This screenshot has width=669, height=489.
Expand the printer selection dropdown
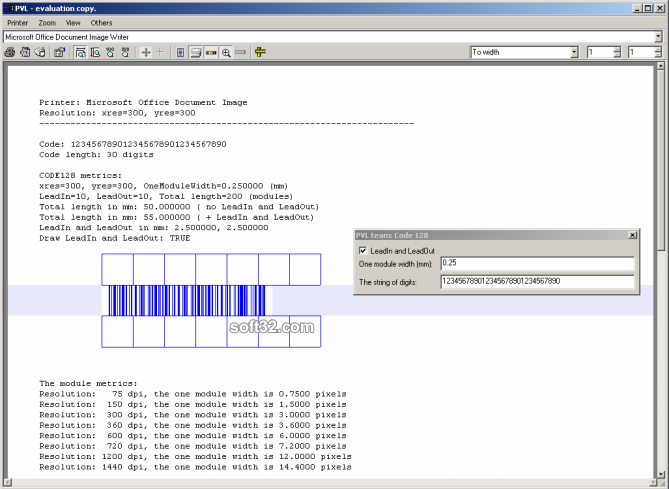click(x=658, y=37)
